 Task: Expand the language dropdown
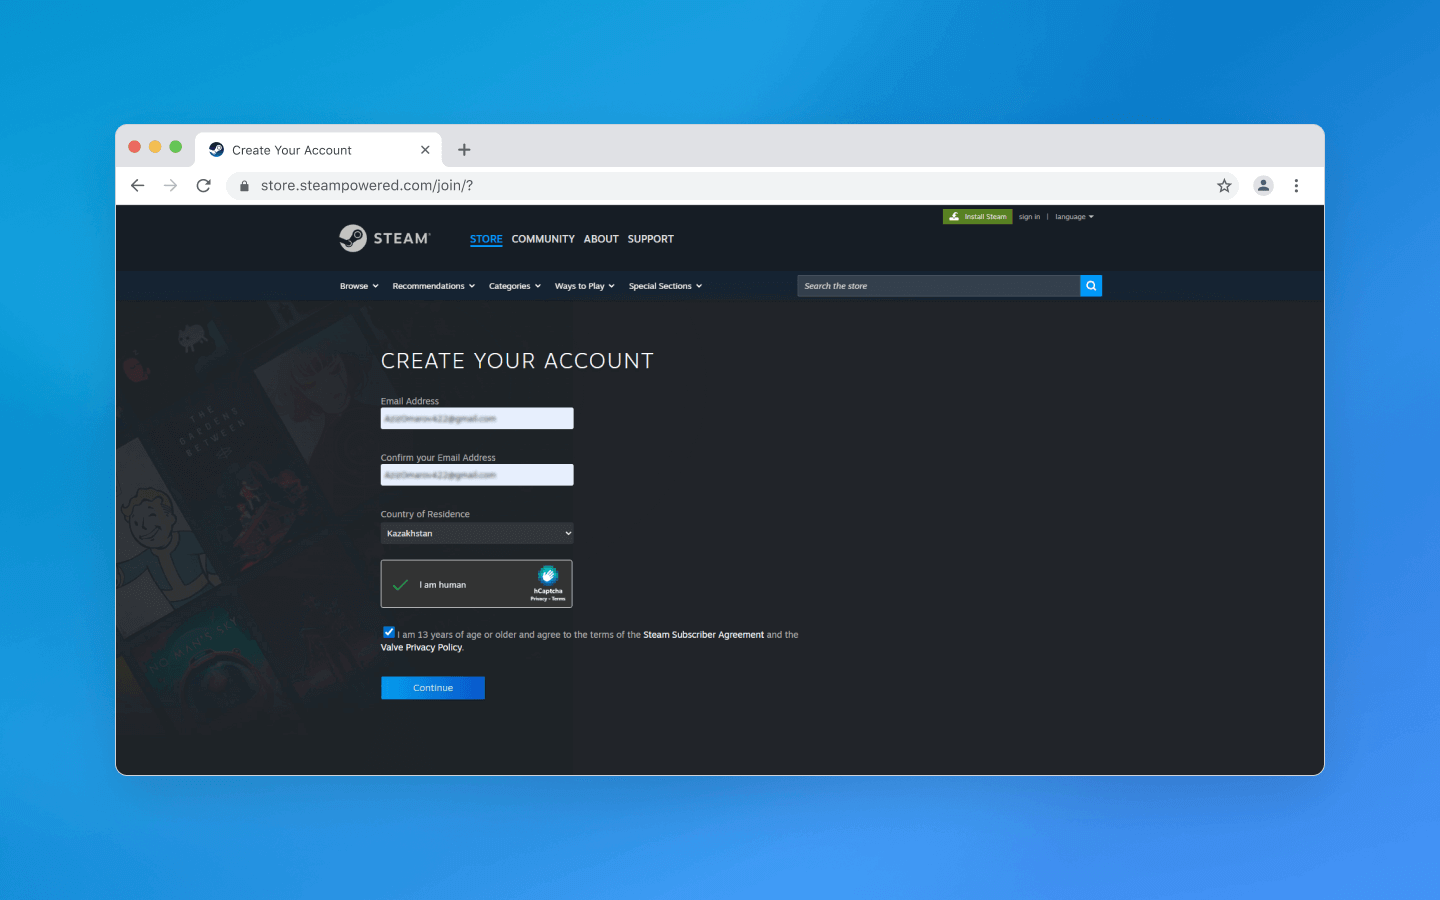click(x=1073, y=216)
